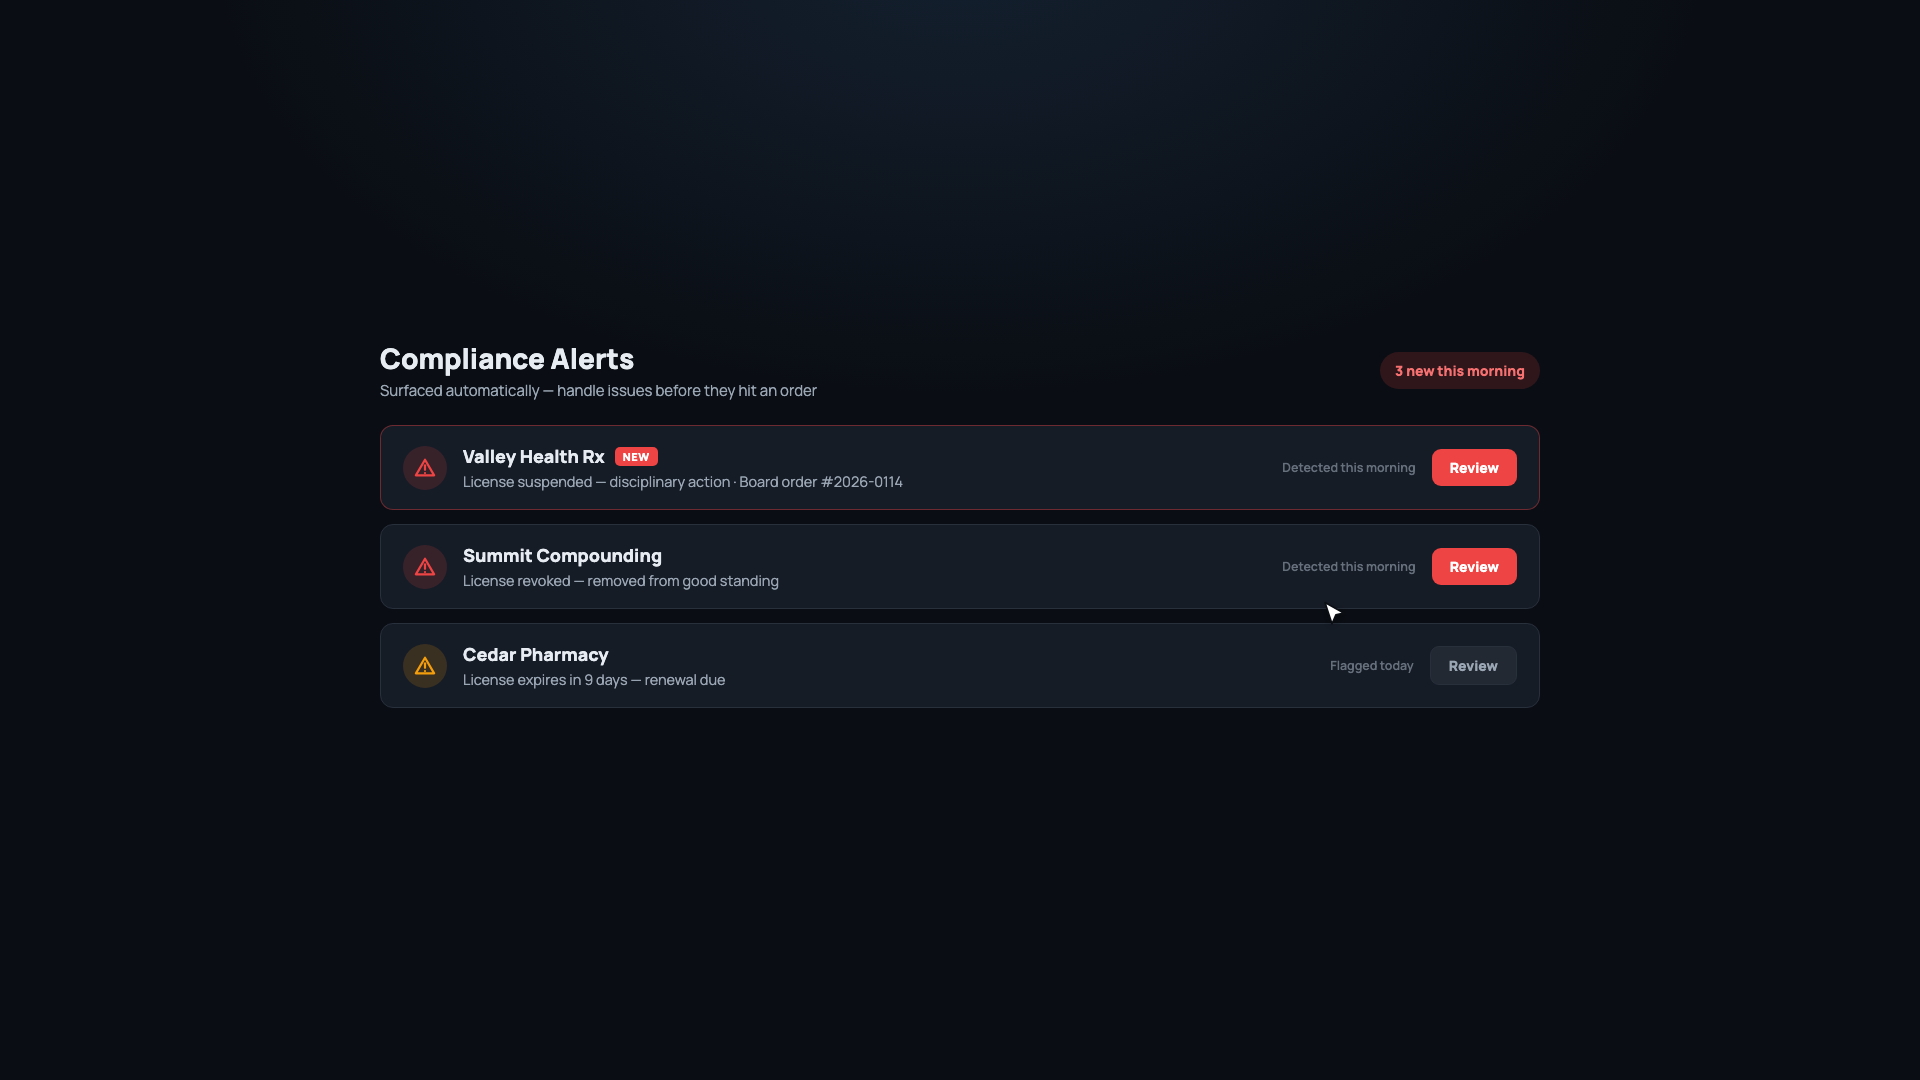Click the red warning icon for Valley Health Rx
The height and width of the screenshot is (1080, 1920).
425,468
